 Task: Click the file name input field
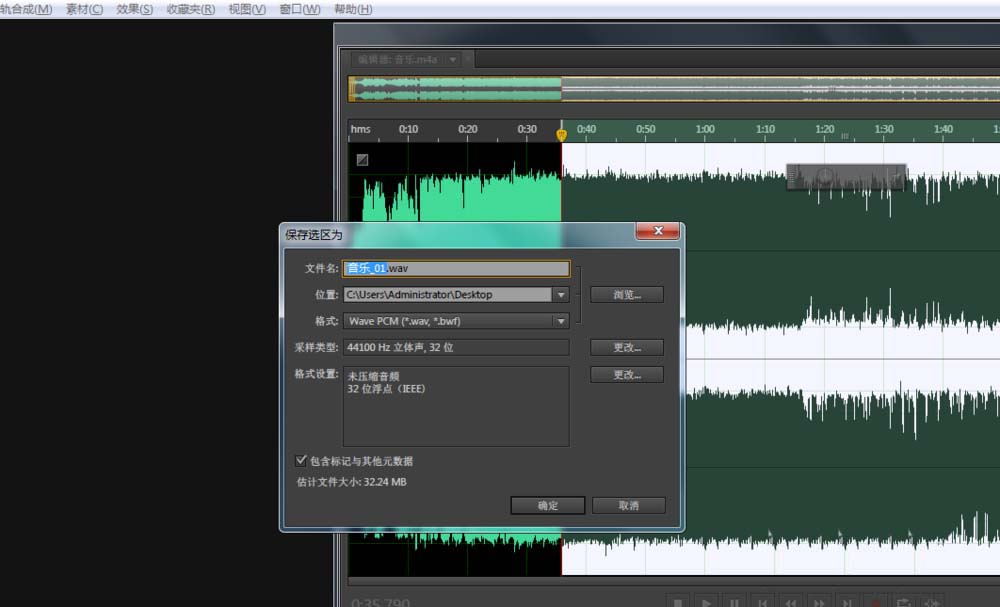(456, 268)
